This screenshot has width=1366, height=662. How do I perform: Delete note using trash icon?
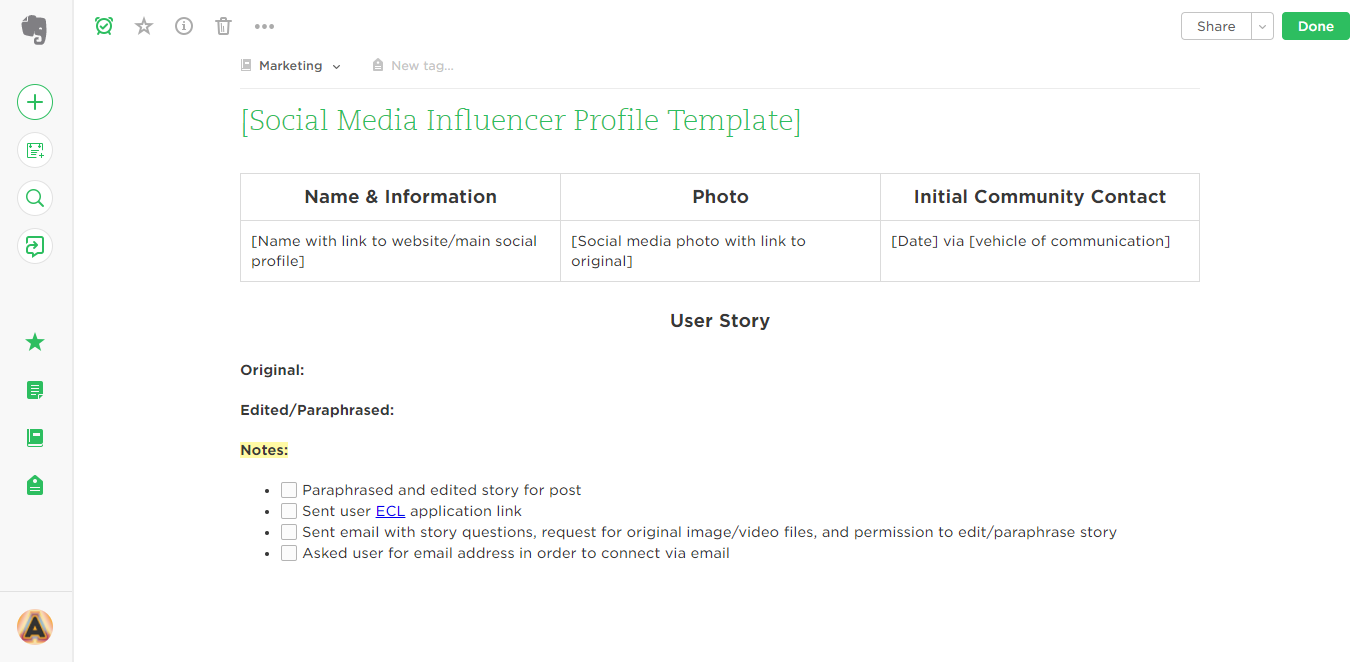tap(224, 26)
